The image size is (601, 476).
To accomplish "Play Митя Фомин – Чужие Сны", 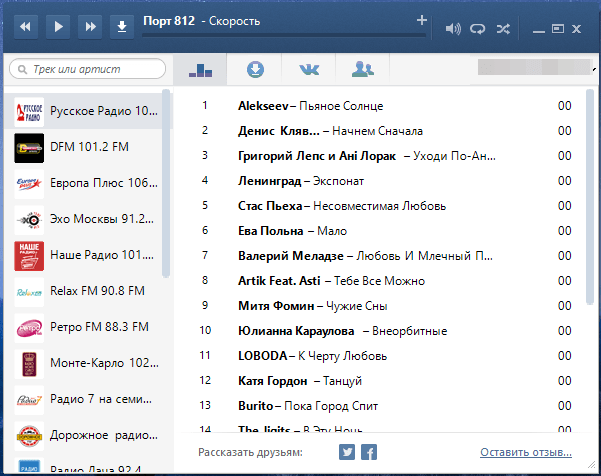I will 381,306.
